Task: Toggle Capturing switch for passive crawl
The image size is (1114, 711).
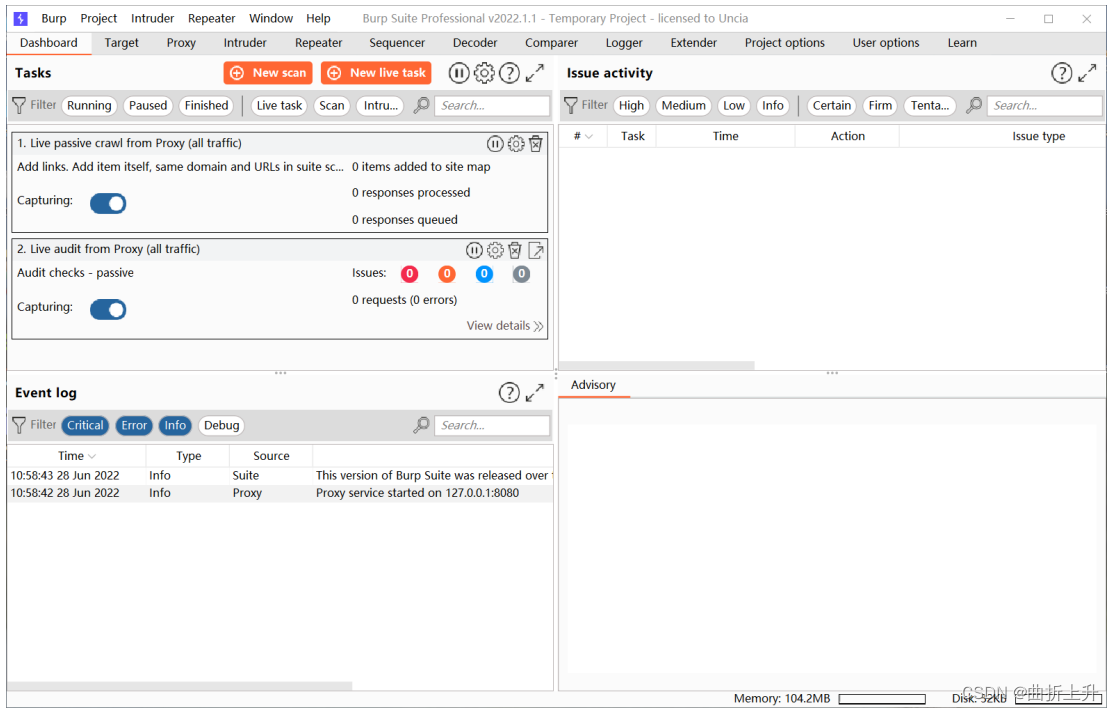Action: (108, 204)
